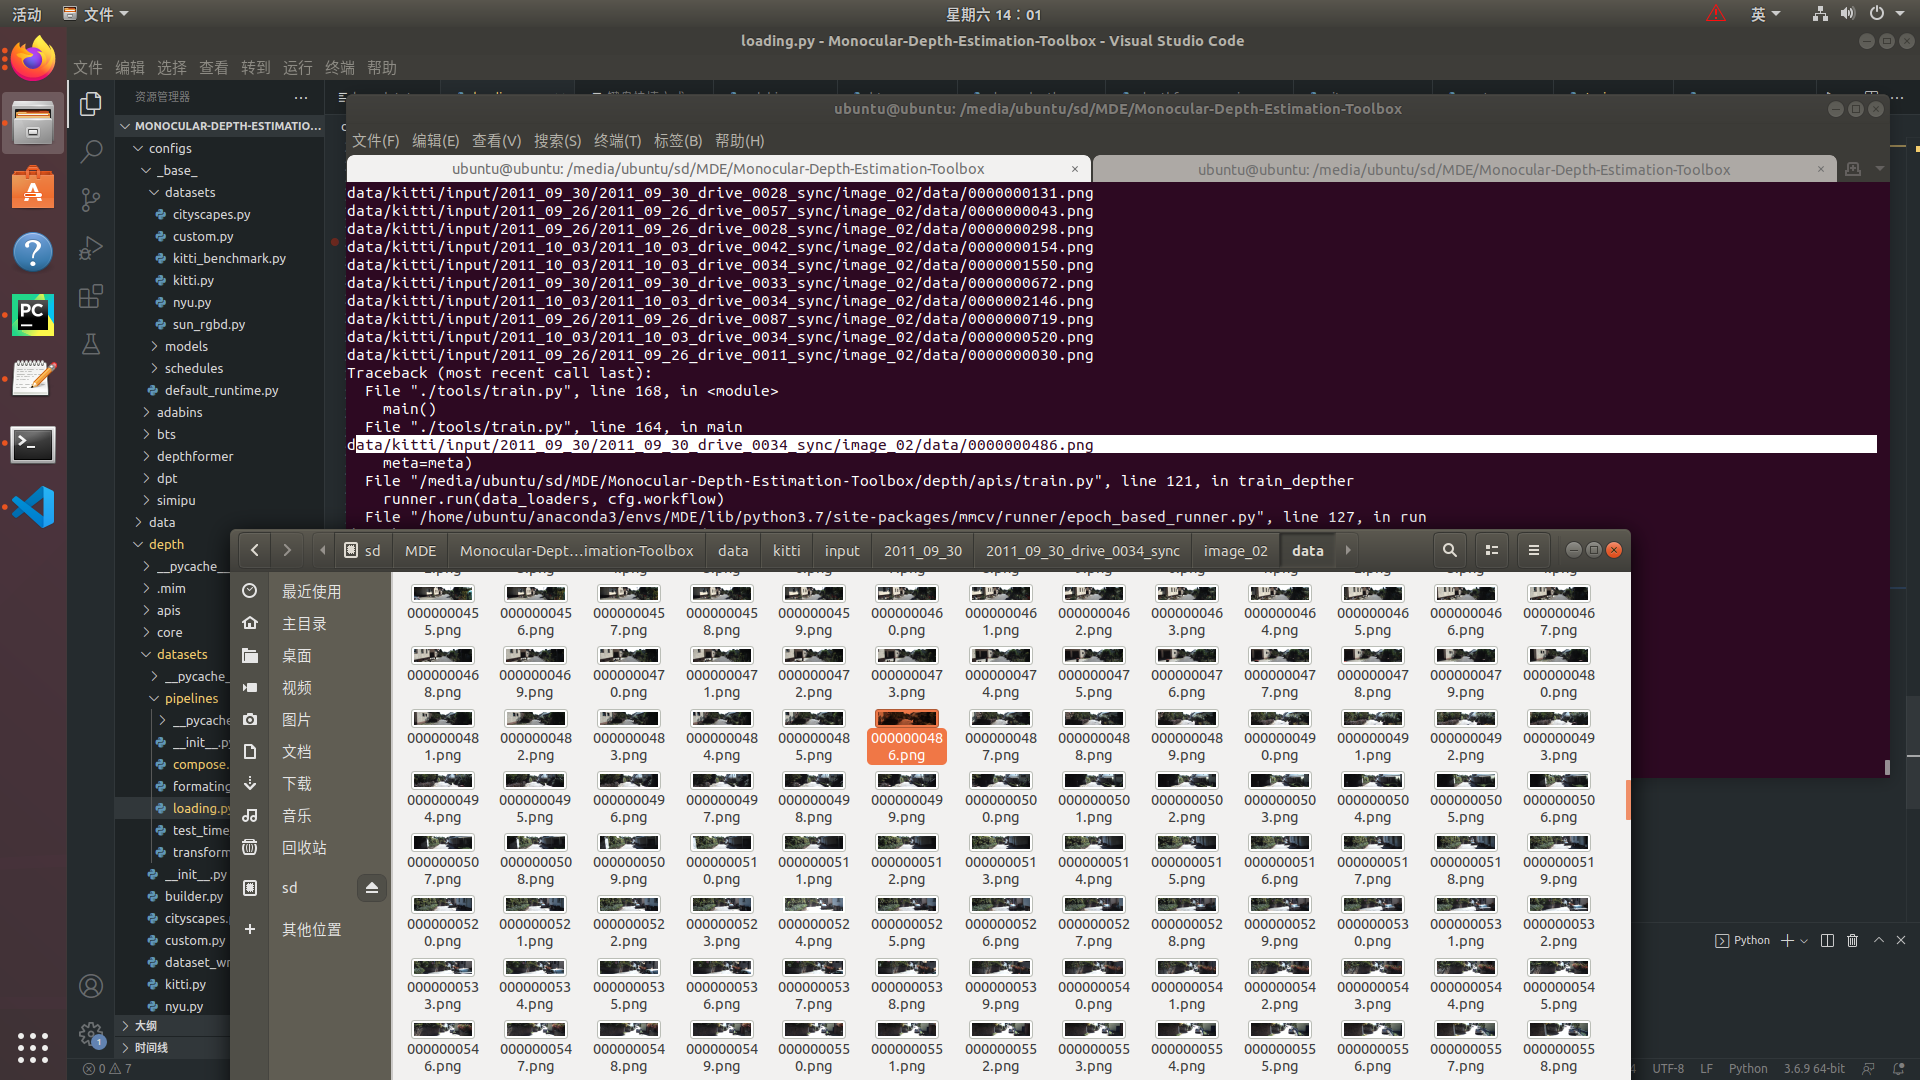Click LF line ending indicator in status bar
1920x1080 pixels.
tap(1707, 1068)
